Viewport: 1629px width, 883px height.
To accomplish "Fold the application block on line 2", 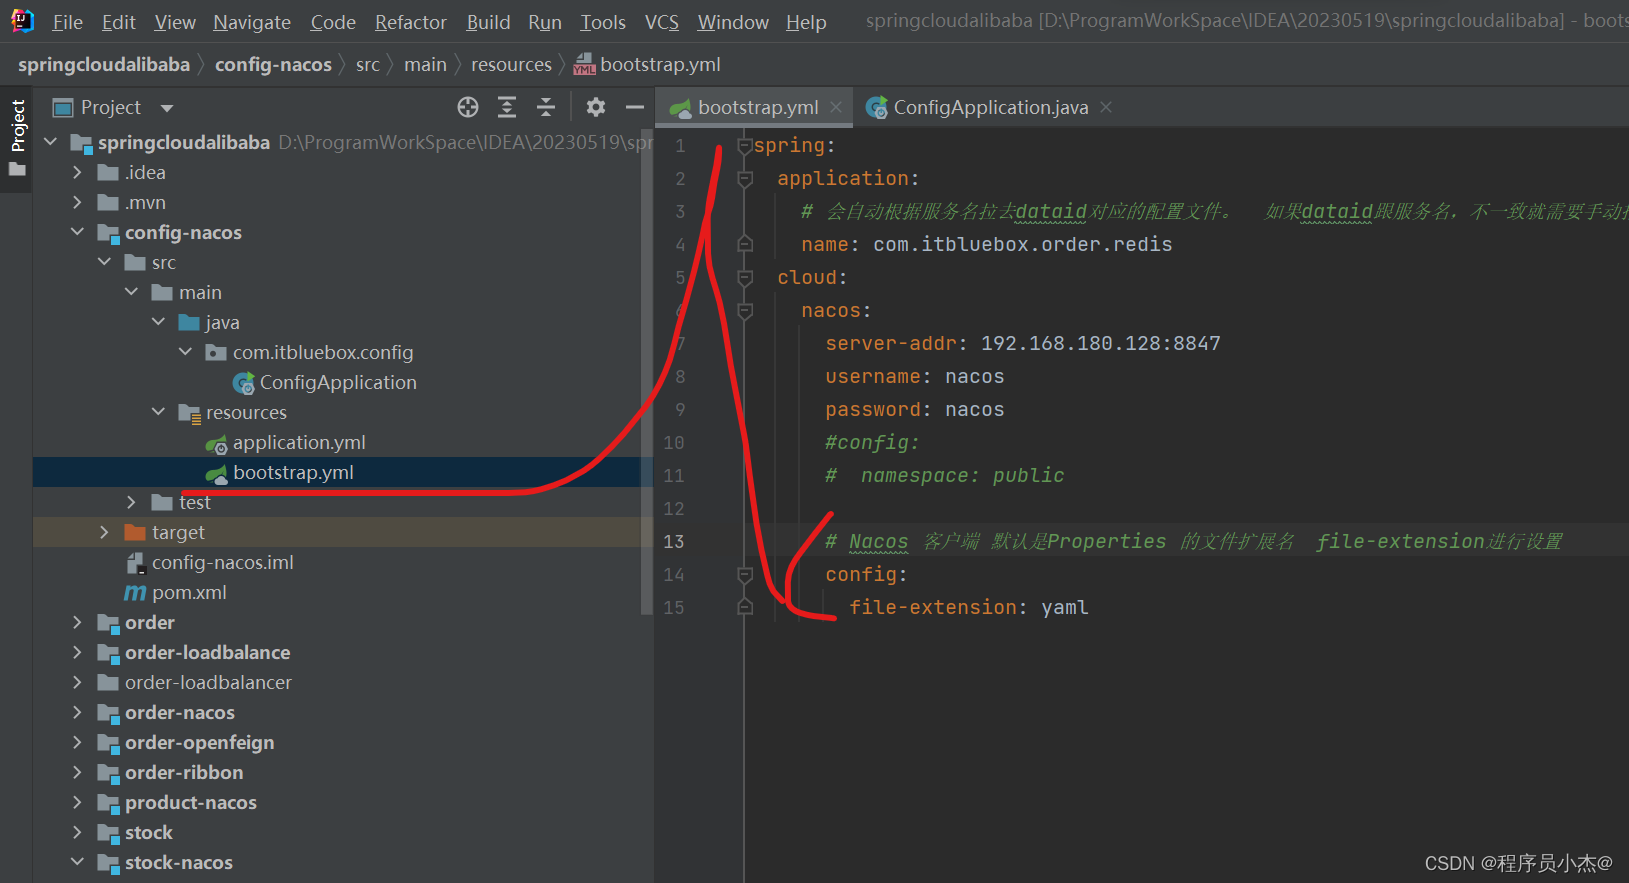I will pyautogui.click(x=744, y=179).
